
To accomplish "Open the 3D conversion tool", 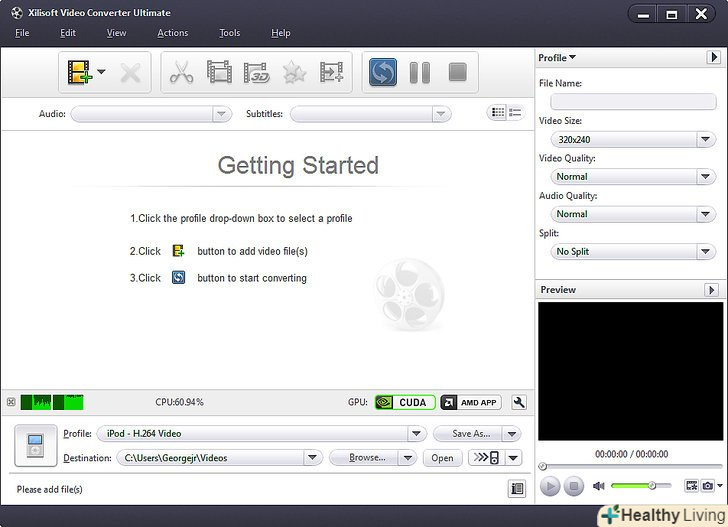I will (256, 72).
